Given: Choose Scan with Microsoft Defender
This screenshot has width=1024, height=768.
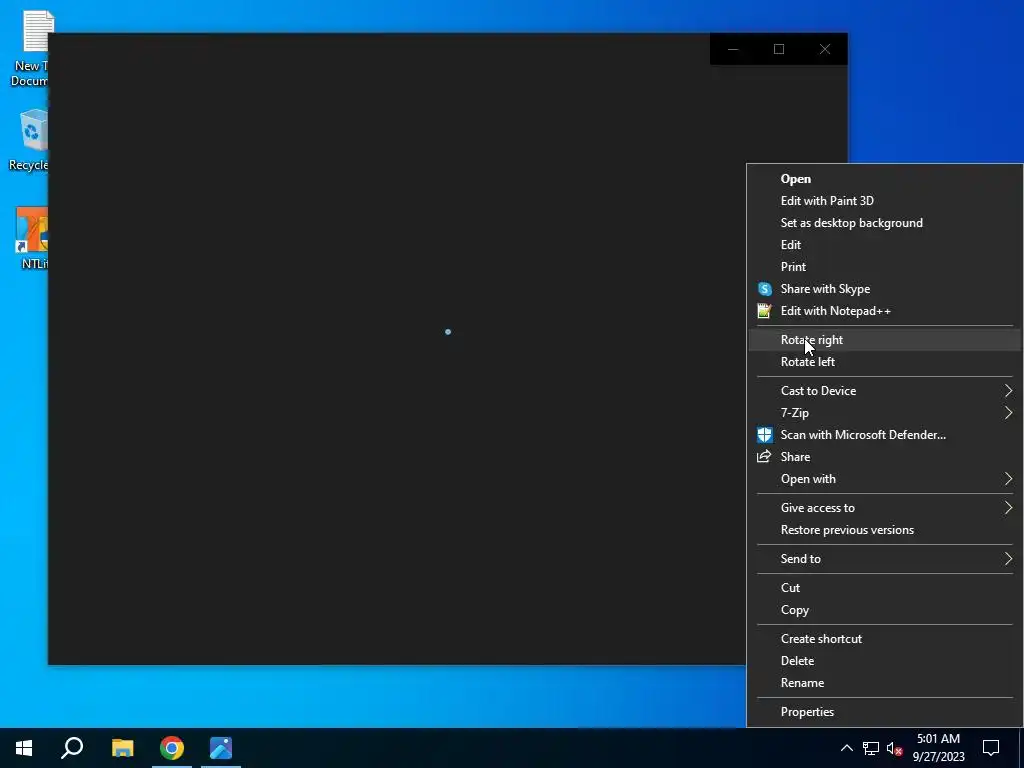Looking at the screenshot, I should (x=885, y=435).
